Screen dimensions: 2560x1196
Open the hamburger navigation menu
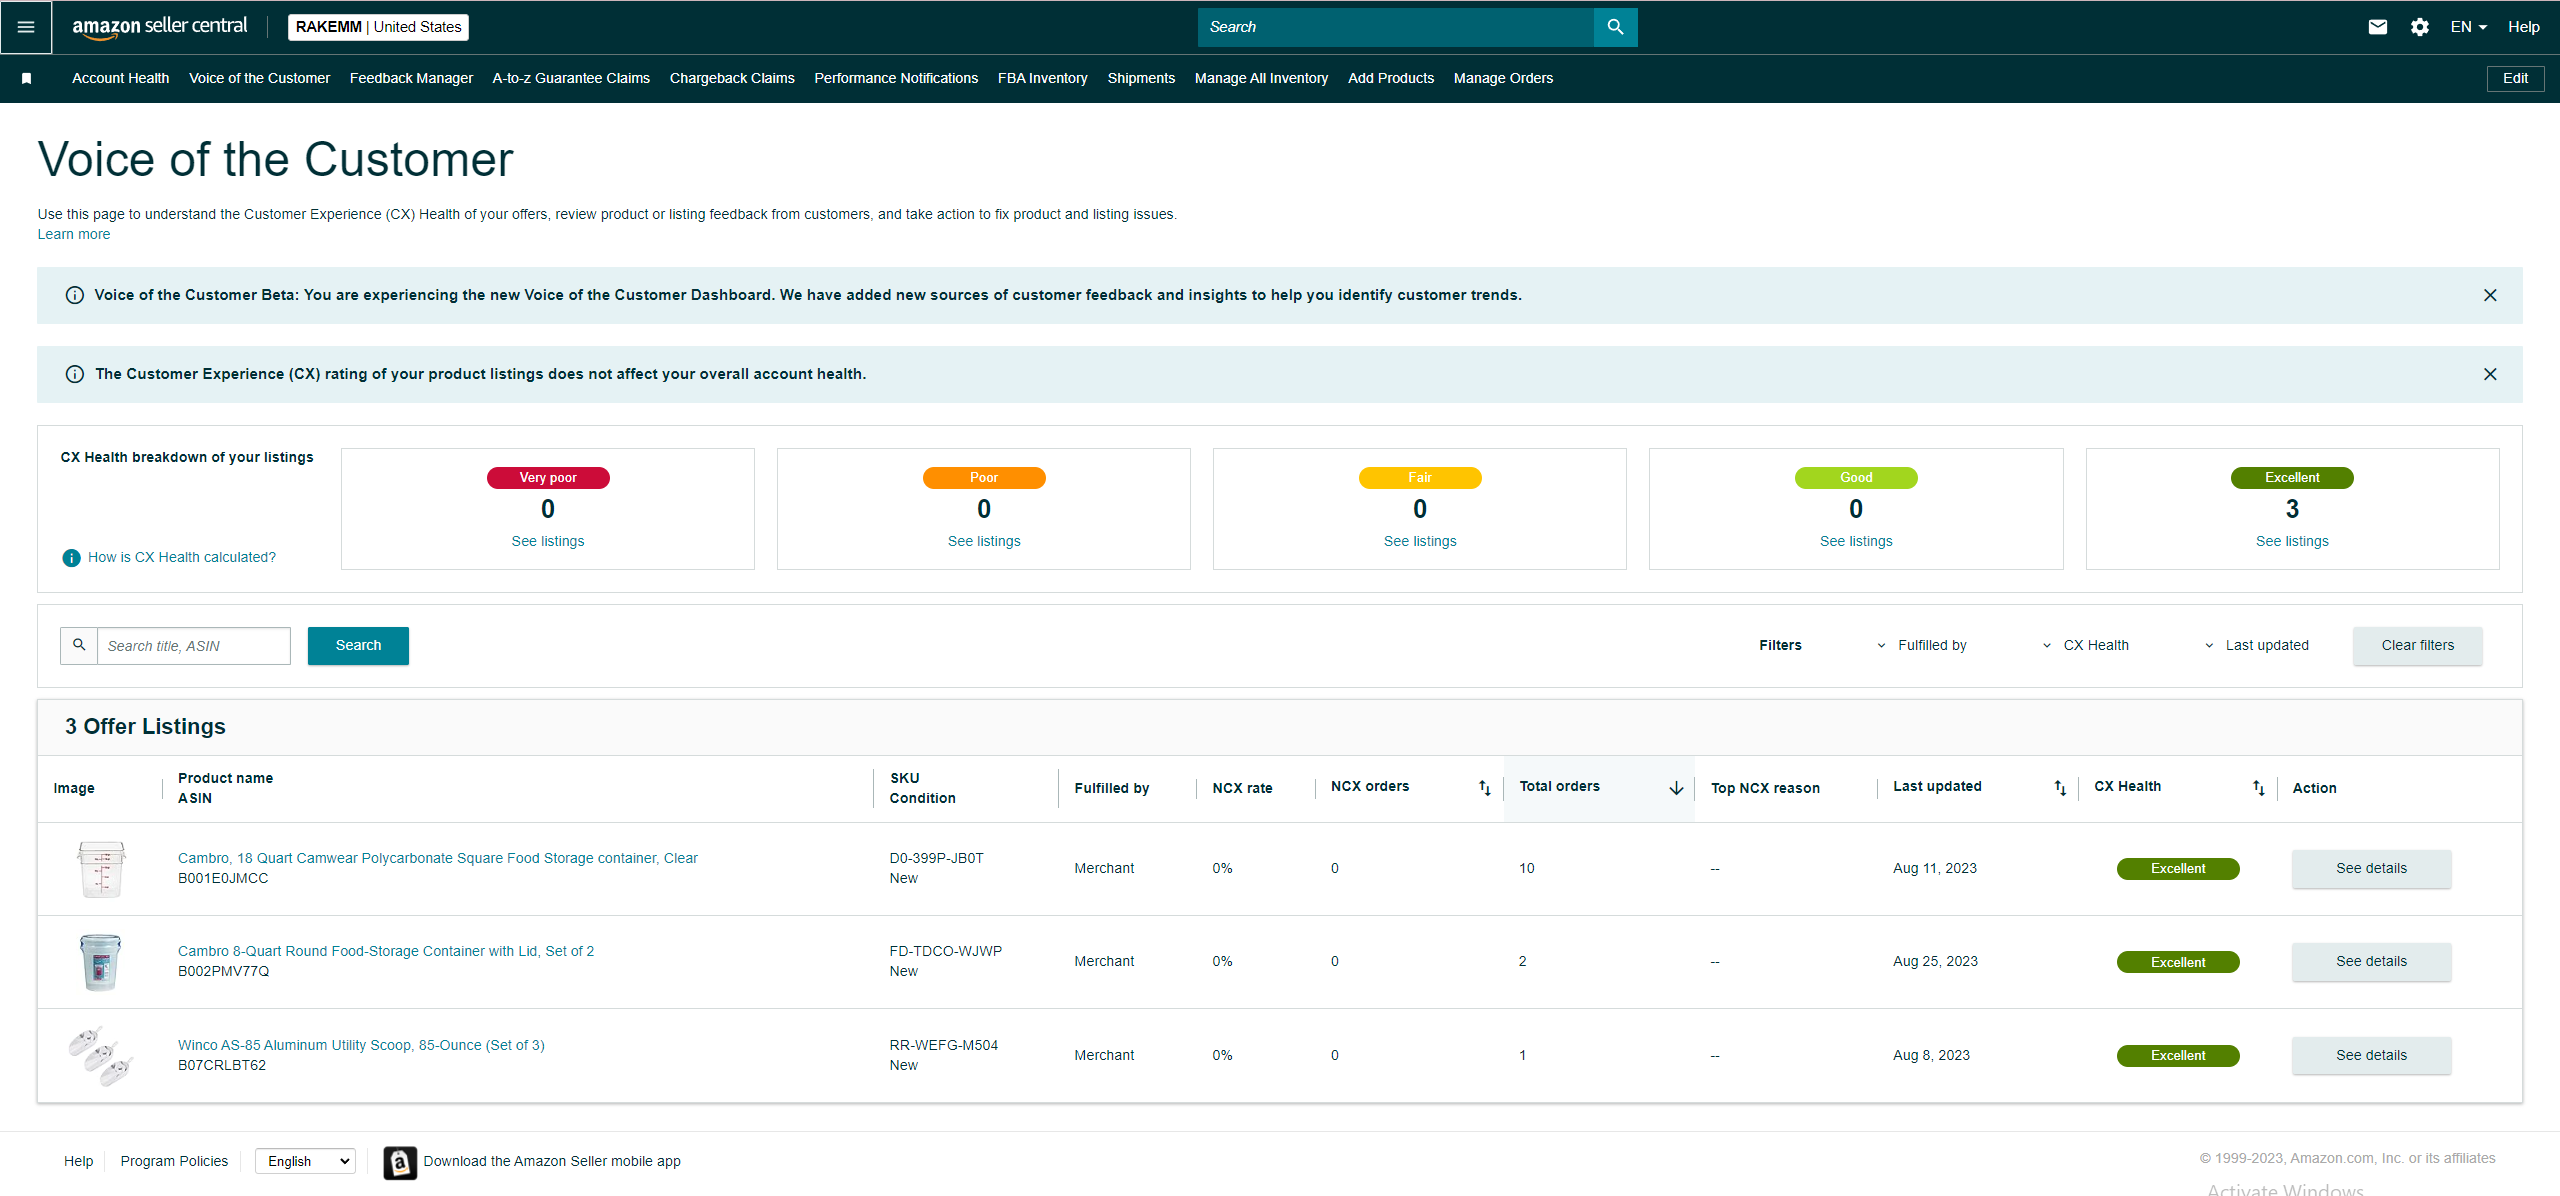26,27
